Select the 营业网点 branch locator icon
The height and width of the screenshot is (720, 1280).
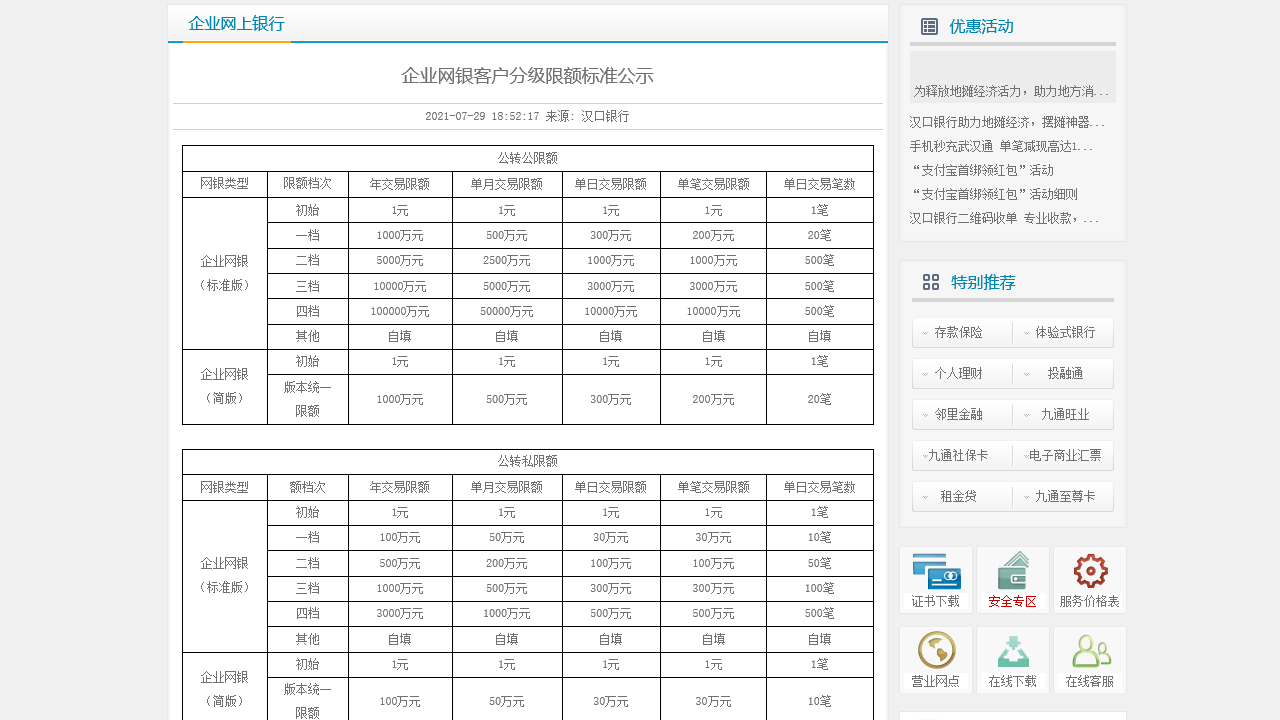pos(935,660)
